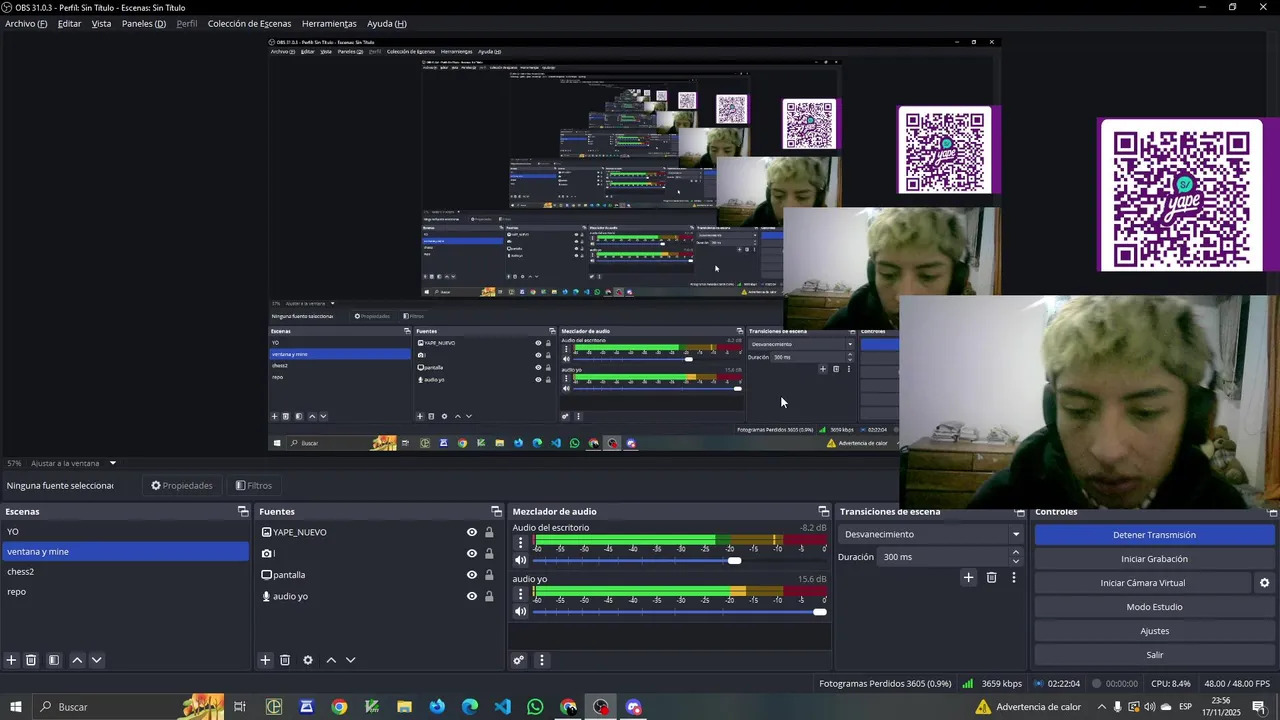Viewport: 1280px width, 720px height.
Task: Click Detener Transmisión button
Action: click(x=1154, y=535)
